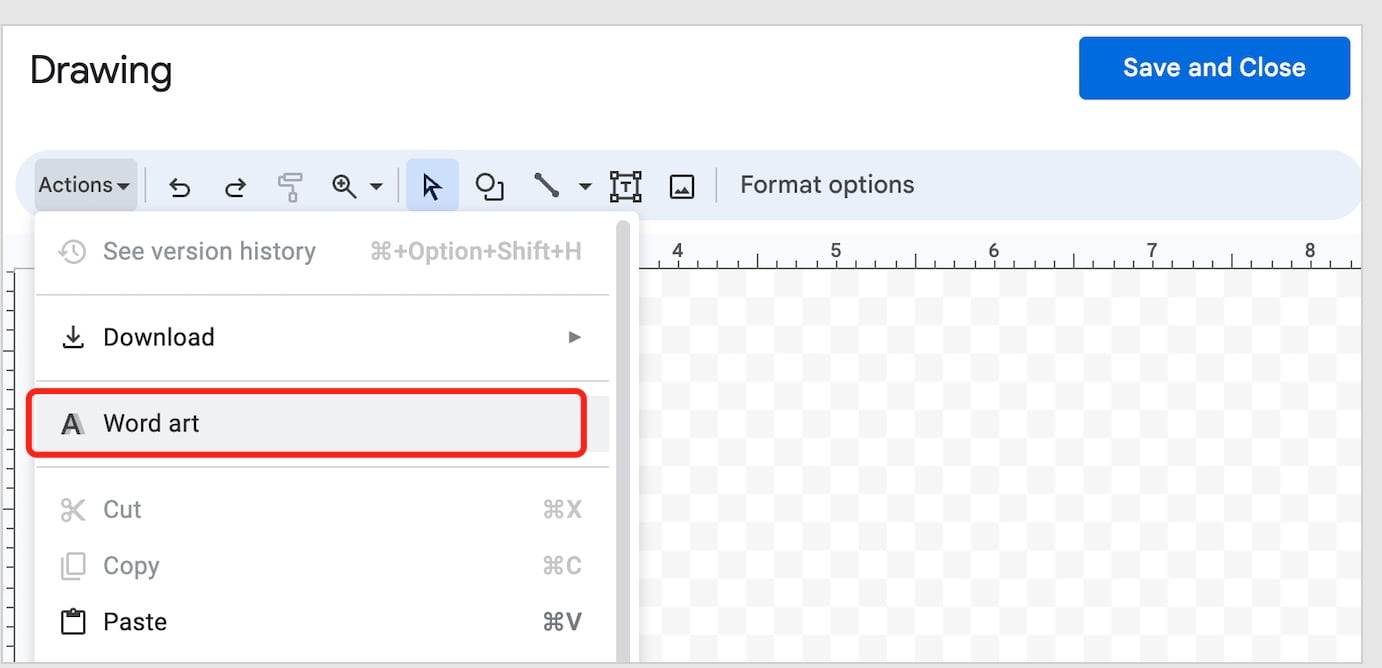Expand the Zoom dropdown arrow
Viewport: 1382px width, 668px height.
pyautogui.click(x=376, y=186)
